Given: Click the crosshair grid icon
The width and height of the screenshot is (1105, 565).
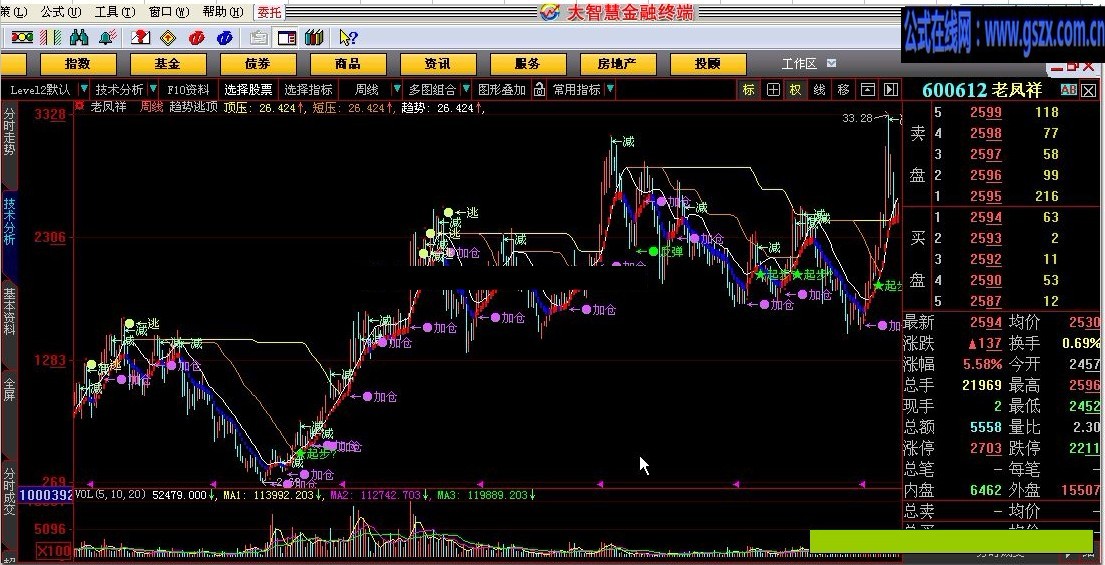Looking at the screenshot, I should pyautogui.click(x=773, y=89).
